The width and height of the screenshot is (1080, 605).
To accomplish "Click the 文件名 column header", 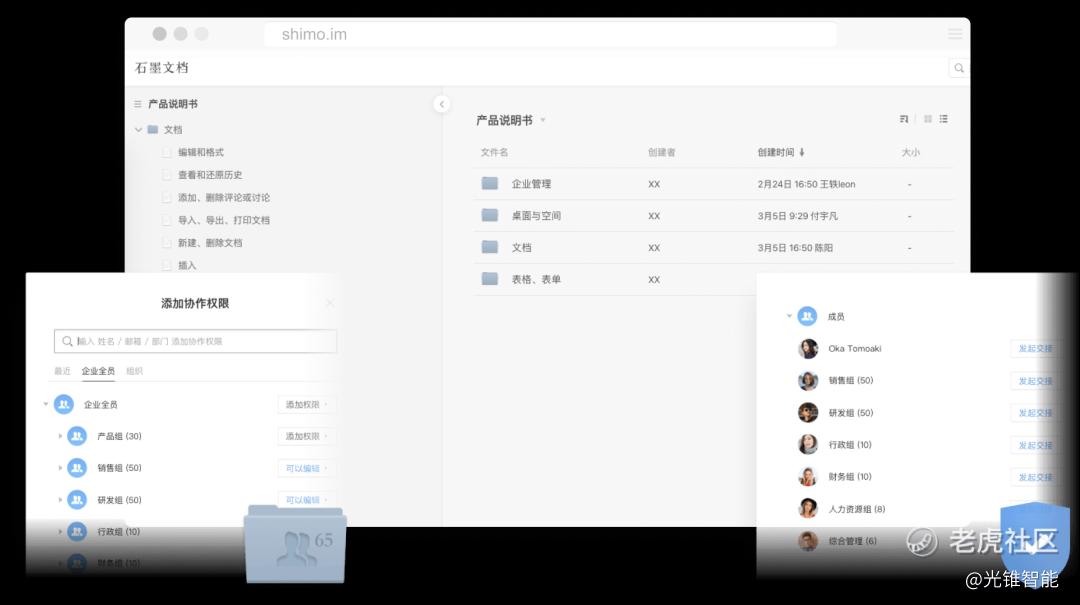I will coord(495,152).
